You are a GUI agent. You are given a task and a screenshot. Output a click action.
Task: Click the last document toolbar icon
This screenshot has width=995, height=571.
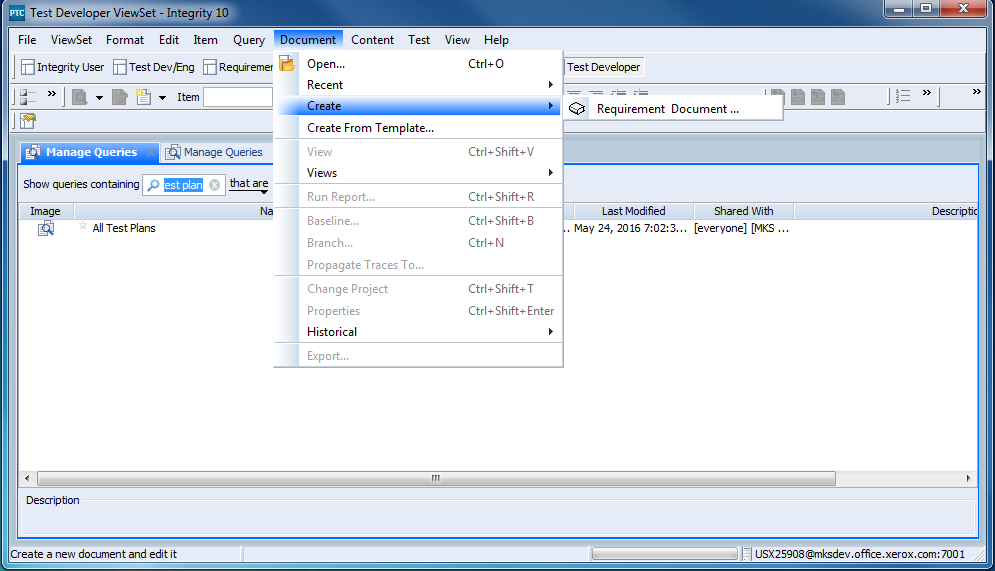click(x=838, y=97)
